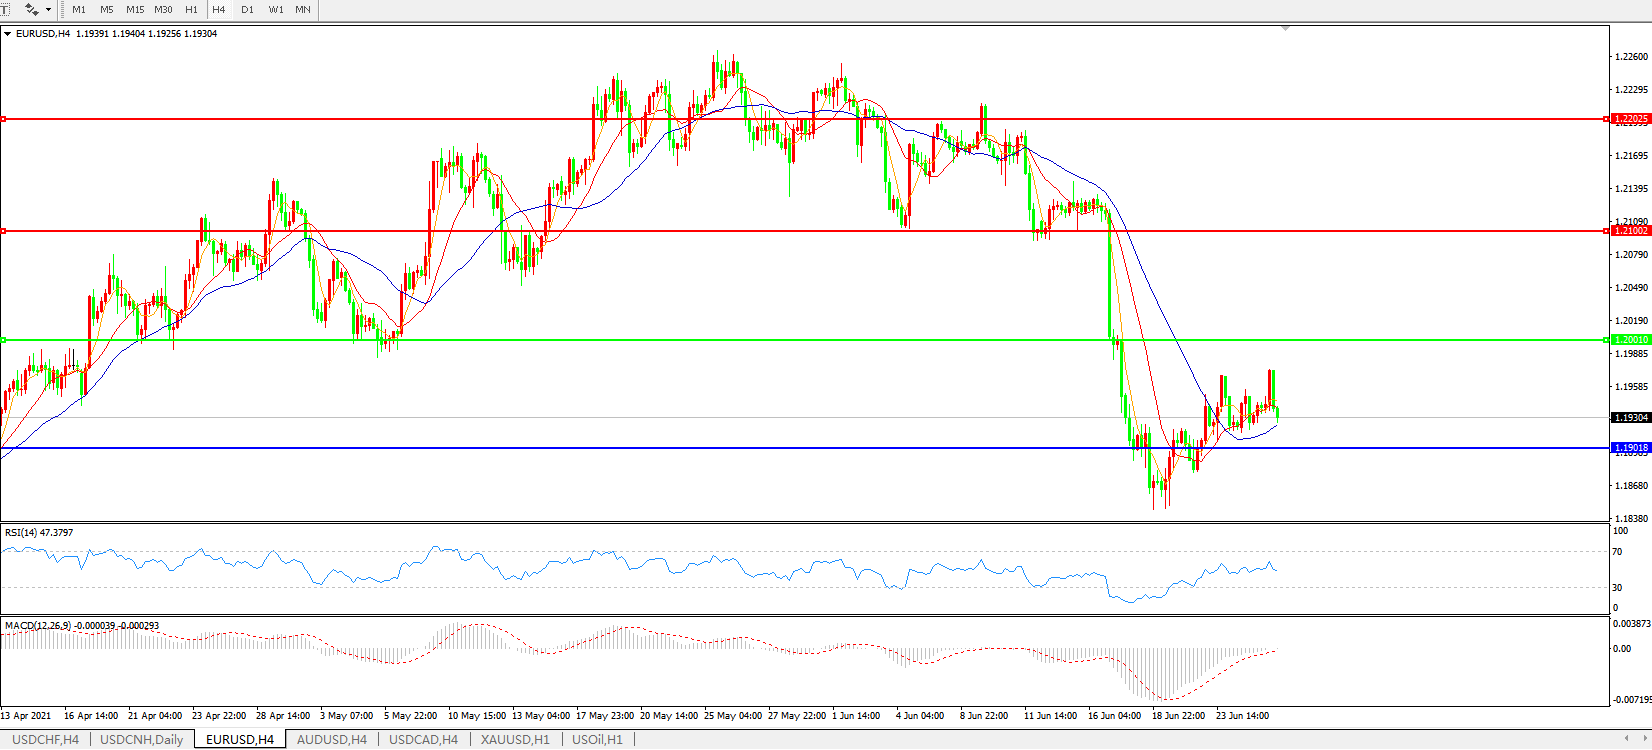Viewport: 1652px width, 750px height.
Task: Select the USDCNH,Daily chart tab
Action: [141, 740]
